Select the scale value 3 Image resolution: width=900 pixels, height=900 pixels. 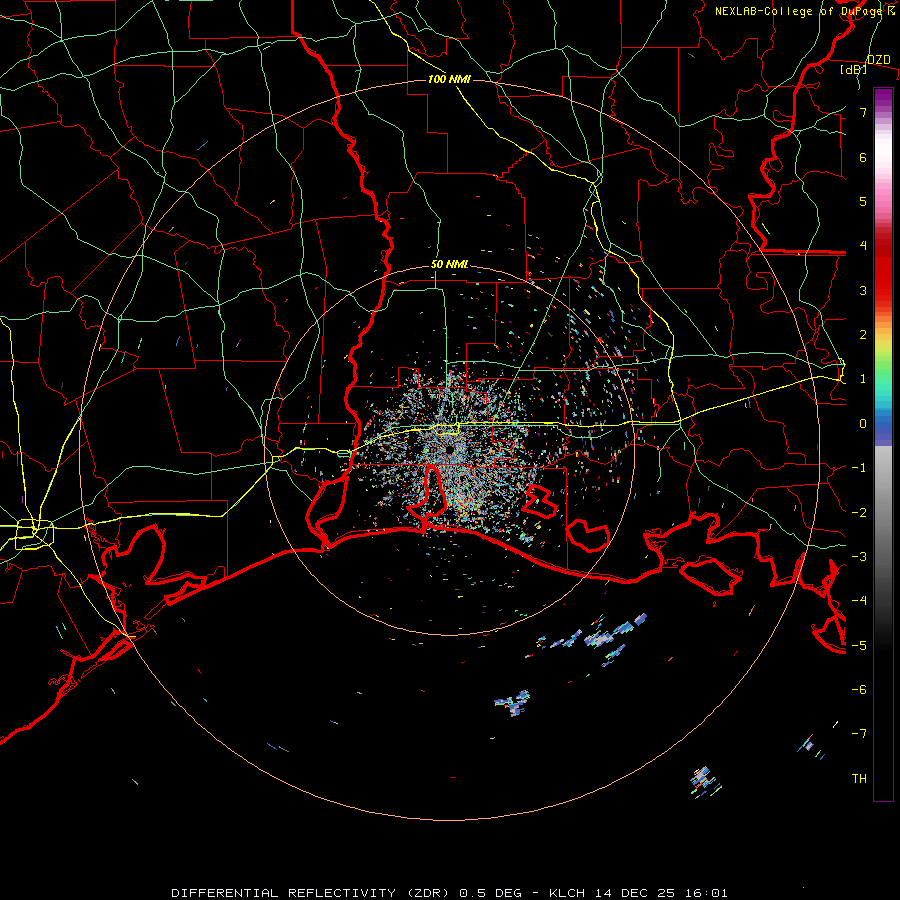(863, 290)
